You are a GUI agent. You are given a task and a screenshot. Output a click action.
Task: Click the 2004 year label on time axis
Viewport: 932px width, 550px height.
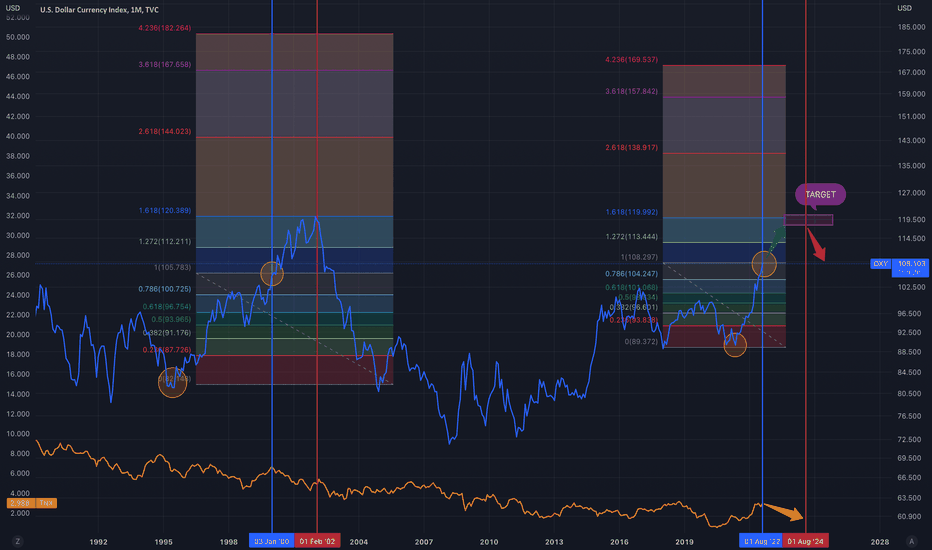[359, 542]
